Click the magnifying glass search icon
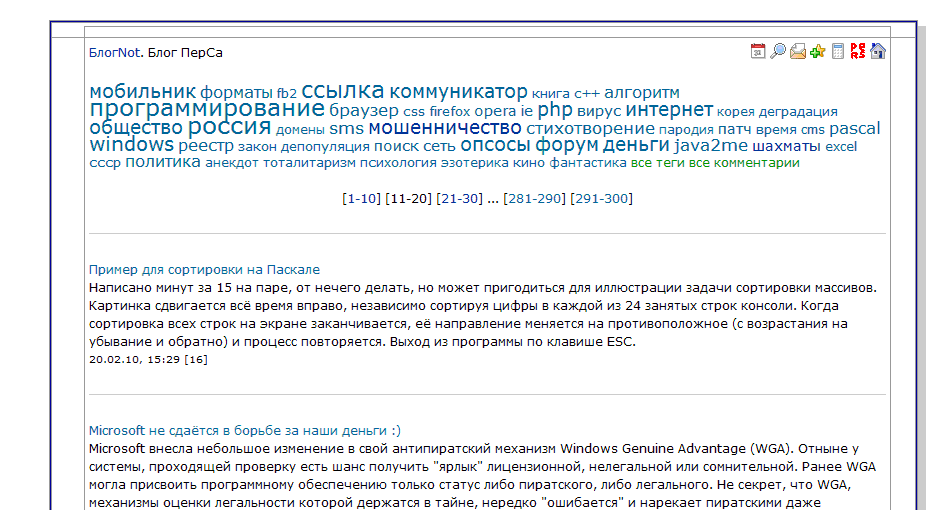Viewport: 947px width, 510px height. click(x=778, y=51)
